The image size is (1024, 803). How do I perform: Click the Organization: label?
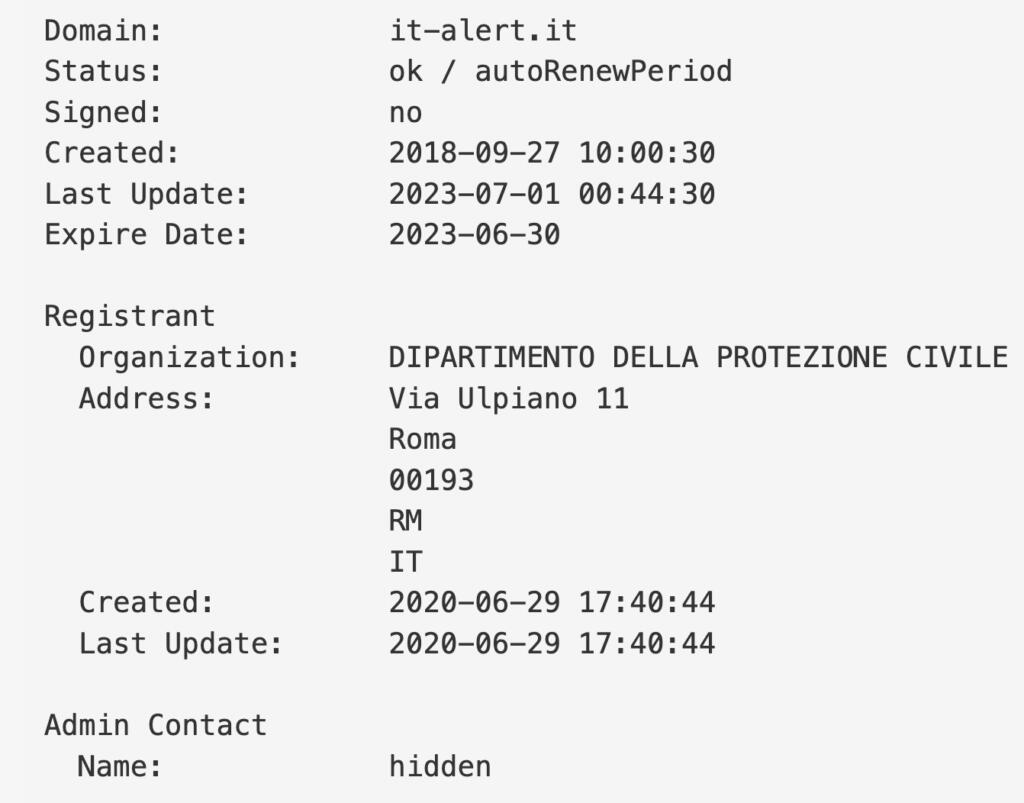[x=189, y=358]
